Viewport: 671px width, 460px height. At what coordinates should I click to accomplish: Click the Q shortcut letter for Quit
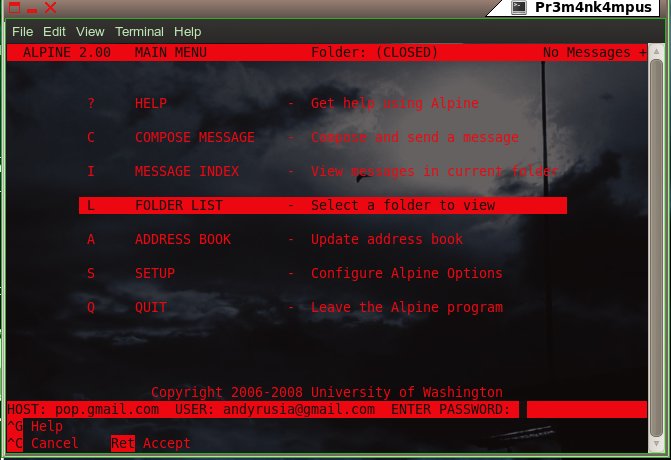[x=91, y=307]
